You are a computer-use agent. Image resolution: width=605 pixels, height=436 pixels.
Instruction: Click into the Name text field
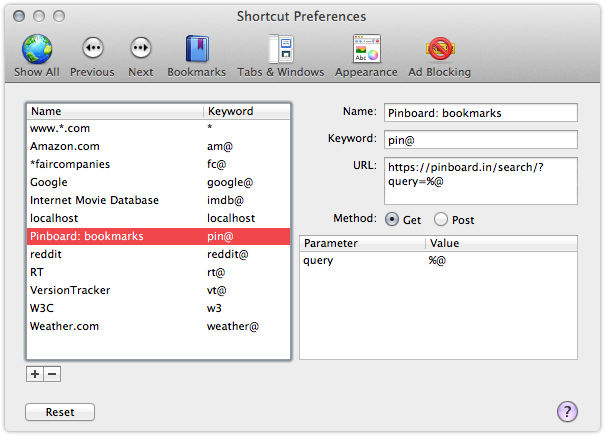[480, 113]
